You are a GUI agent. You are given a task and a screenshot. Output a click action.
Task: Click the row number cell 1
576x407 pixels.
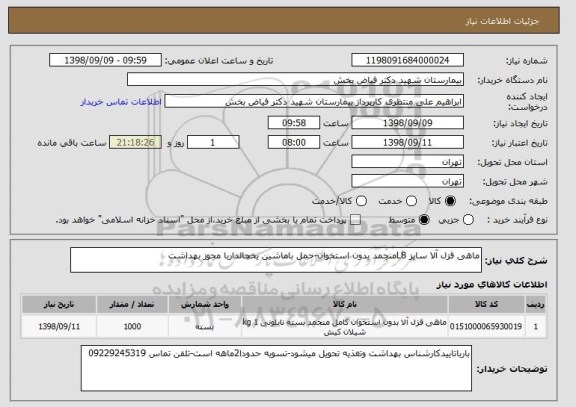[536, 327]
